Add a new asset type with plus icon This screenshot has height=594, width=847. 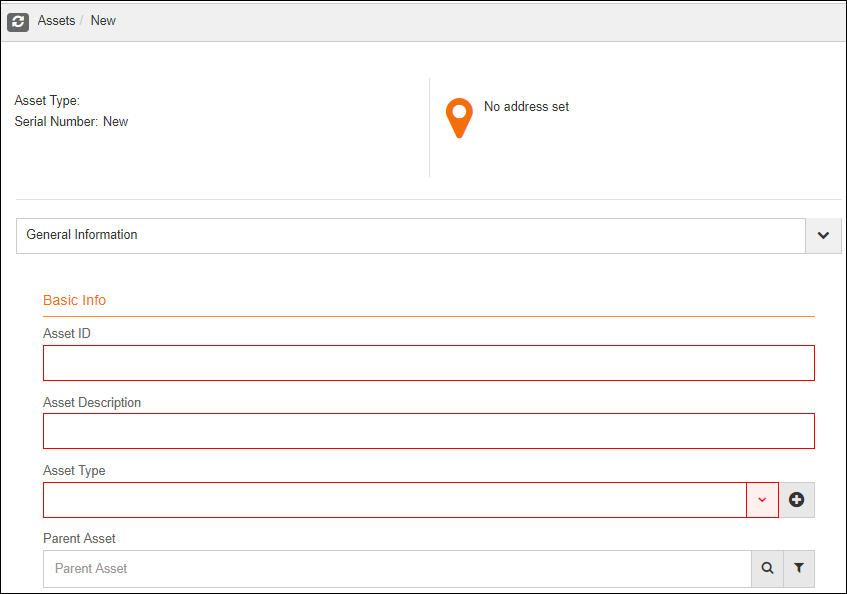point(796,500)
